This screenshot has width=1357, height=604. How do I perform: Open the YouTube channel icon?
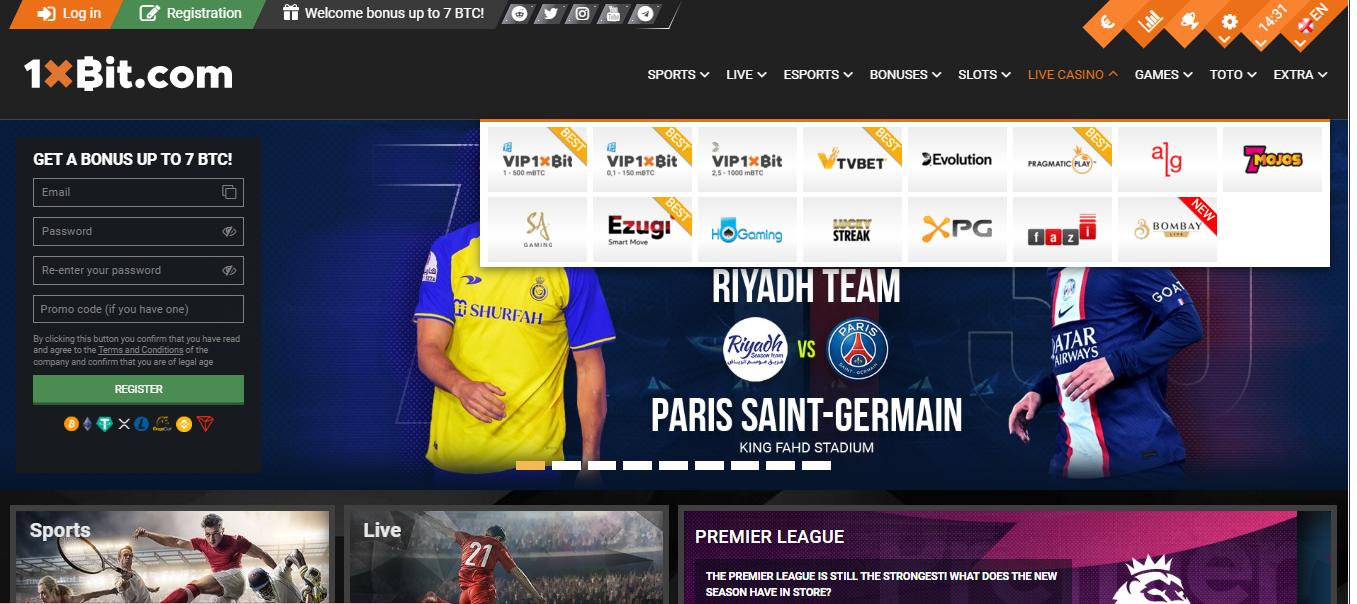coord(614,14)
